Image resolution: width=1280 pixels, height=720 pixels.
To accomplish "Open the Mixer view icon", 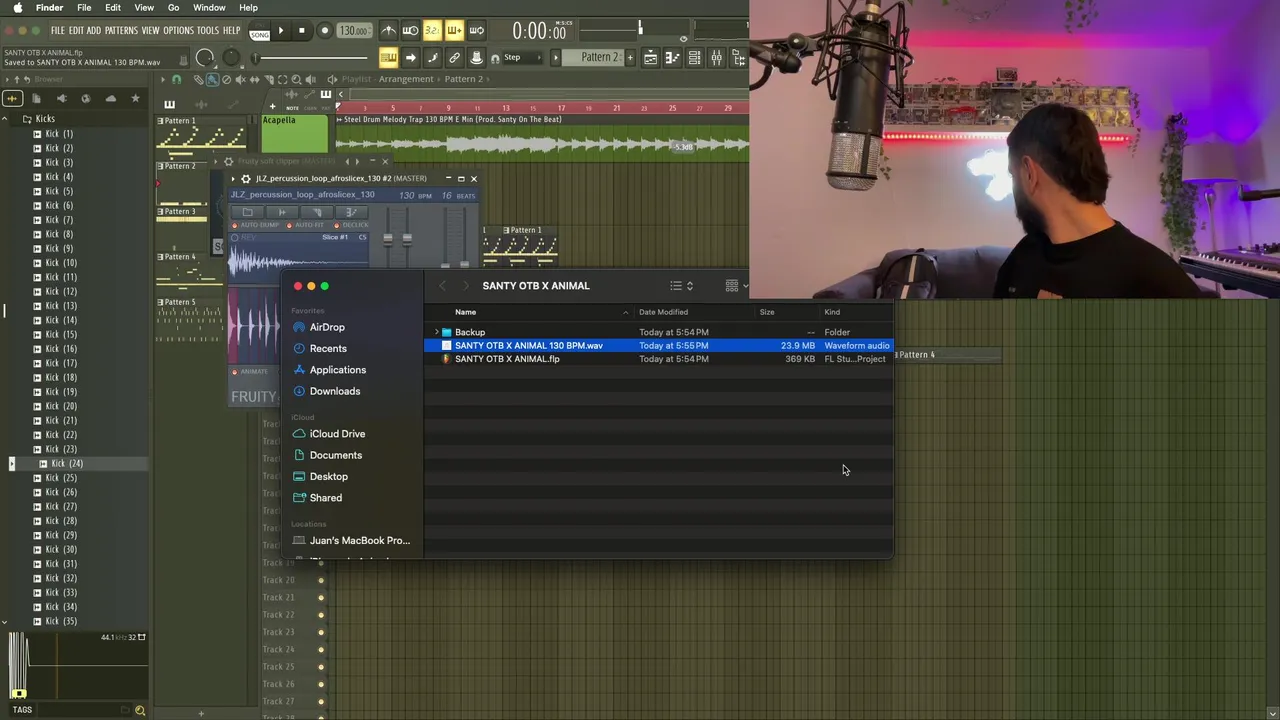I will (x=716, y=58).
